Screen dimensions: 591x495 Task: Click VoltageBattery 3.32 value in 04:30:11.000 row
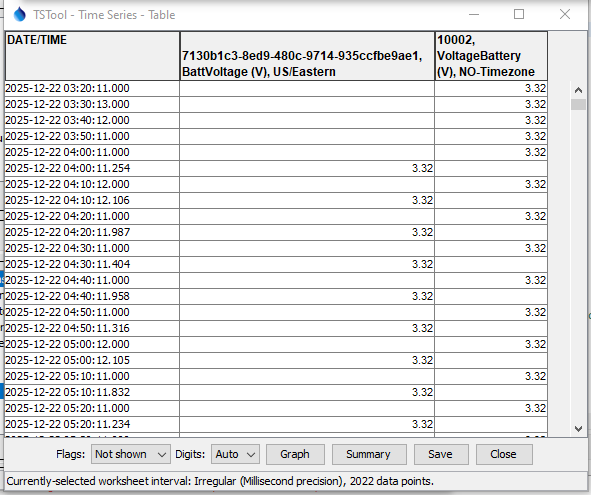tap(491, 248)
